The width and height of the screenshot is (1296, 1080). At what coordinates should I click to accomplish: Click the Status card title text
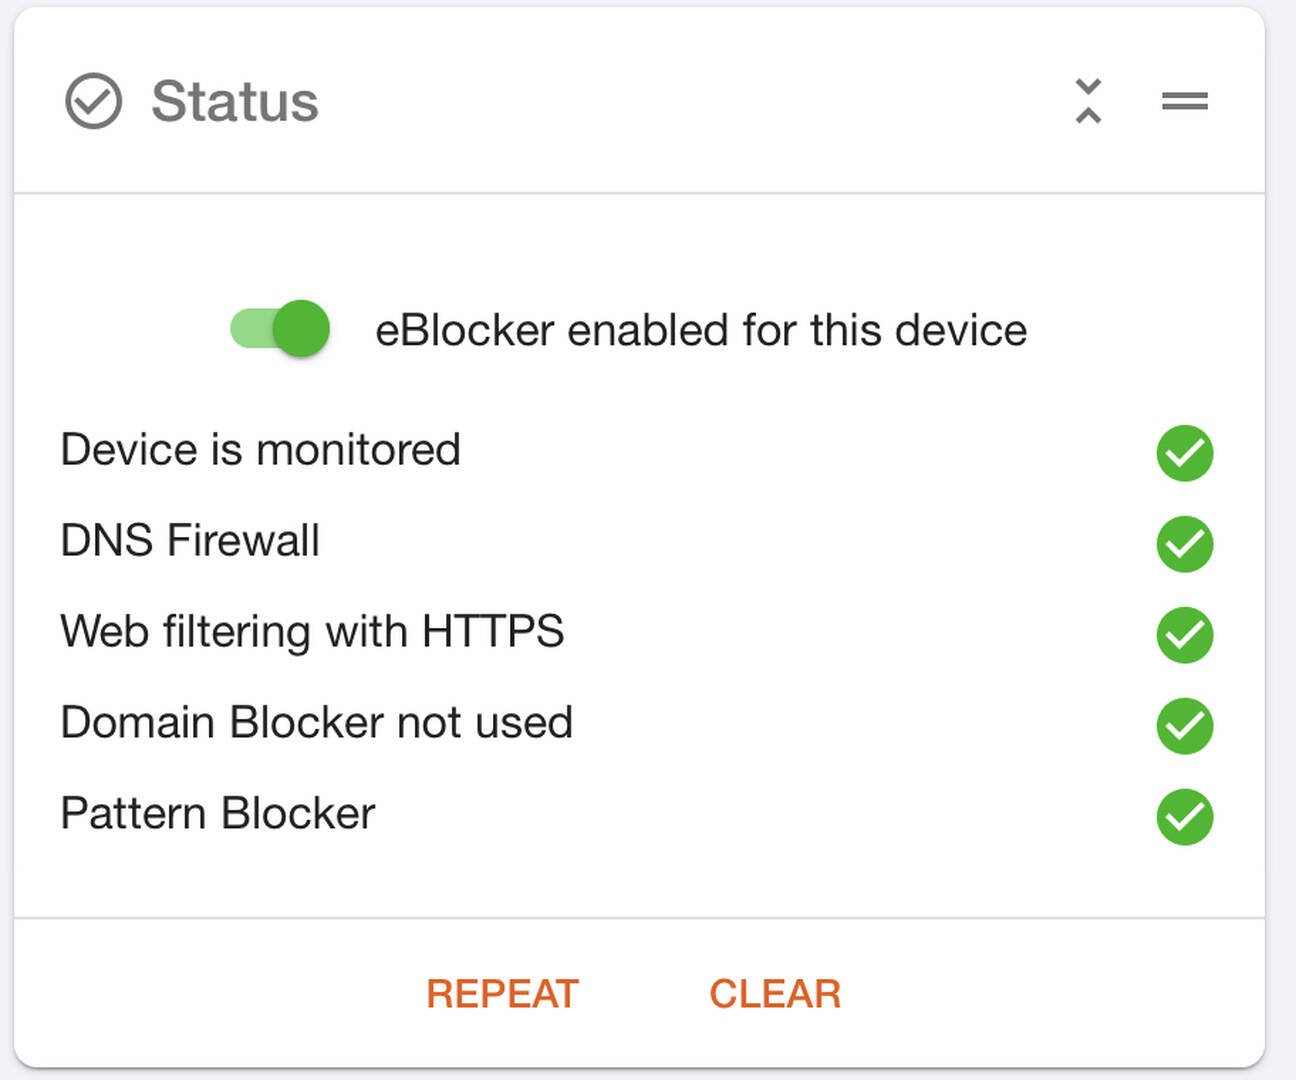pyautogui.click(x=235, y=101)
